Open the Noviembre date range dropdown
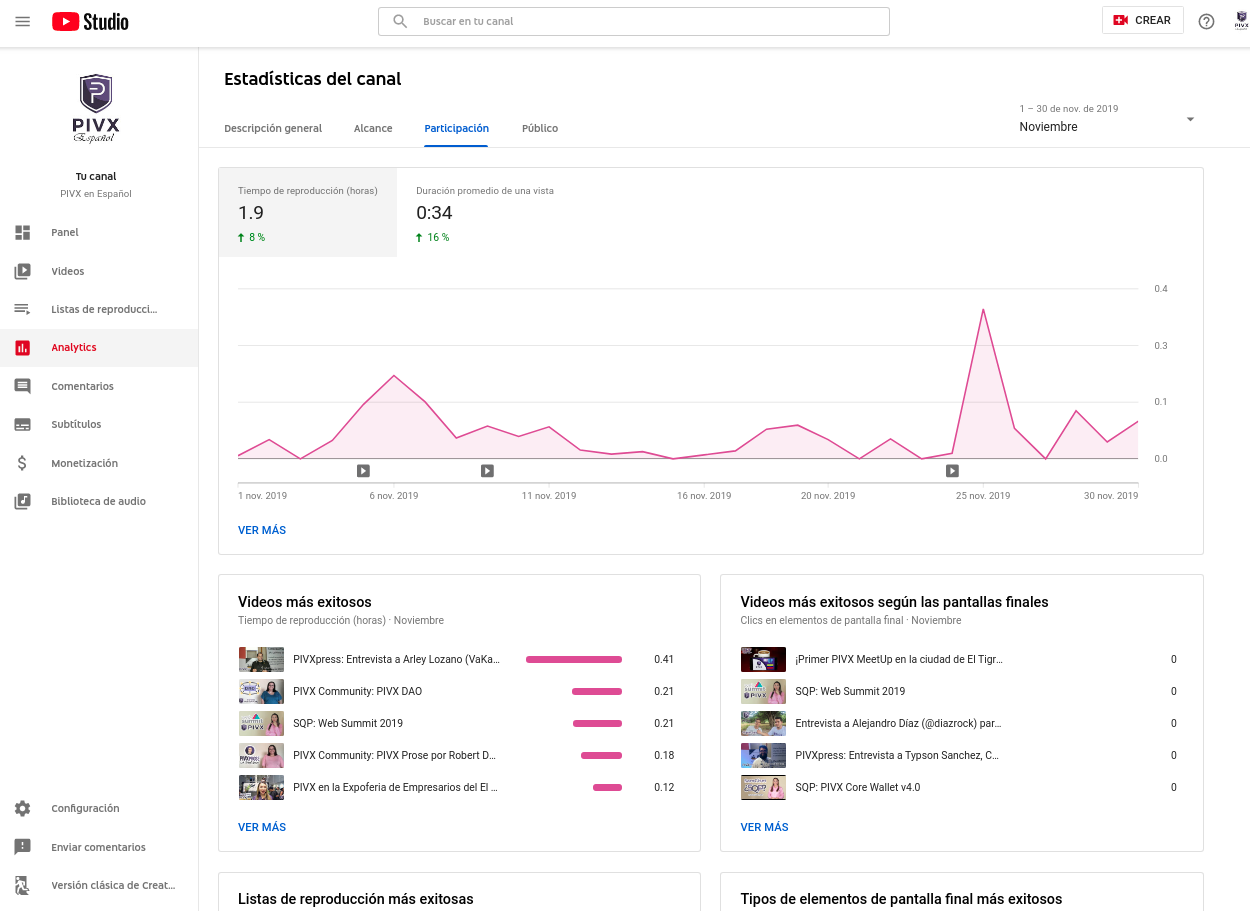1250x911 pixels. 1107,119
